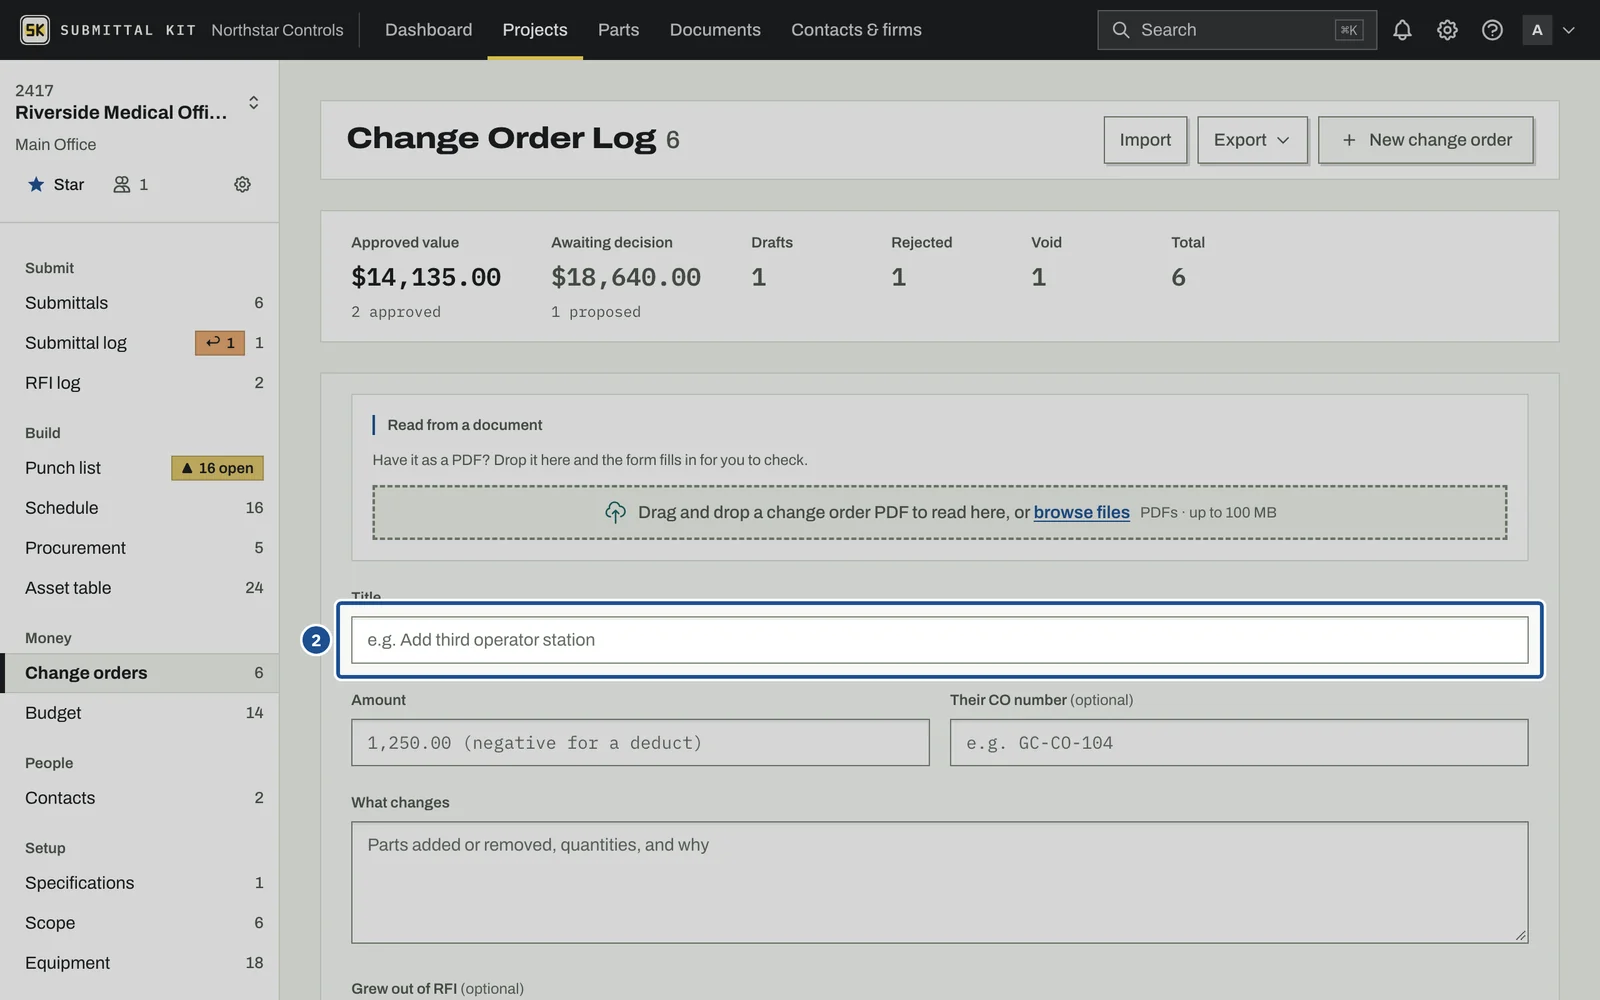
Task: Open RFI log in sidebar
Action: [140, 383]
